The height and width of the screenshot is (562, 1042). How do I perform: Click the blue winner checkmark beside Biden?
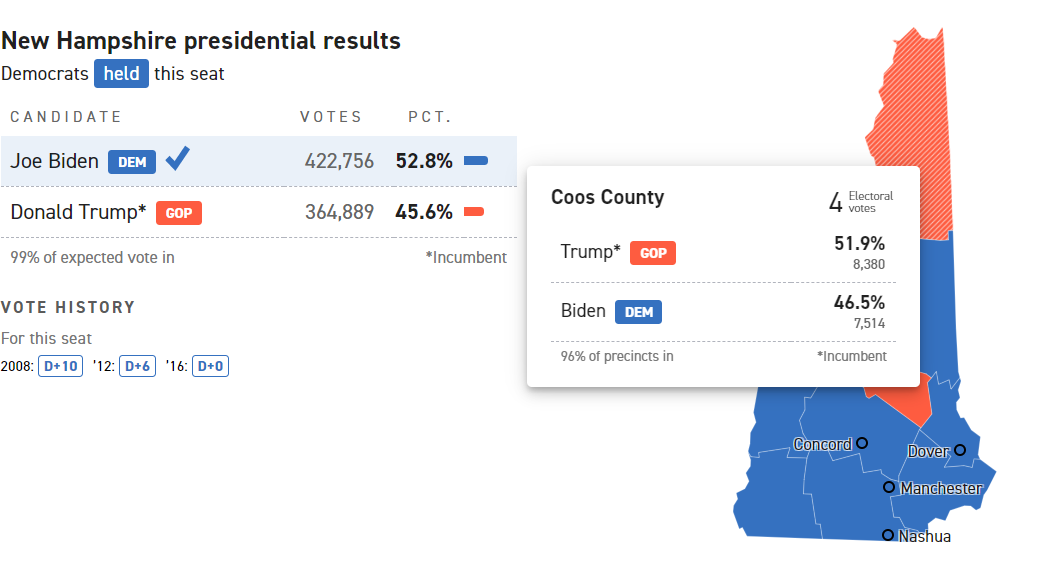pos(178,159)
